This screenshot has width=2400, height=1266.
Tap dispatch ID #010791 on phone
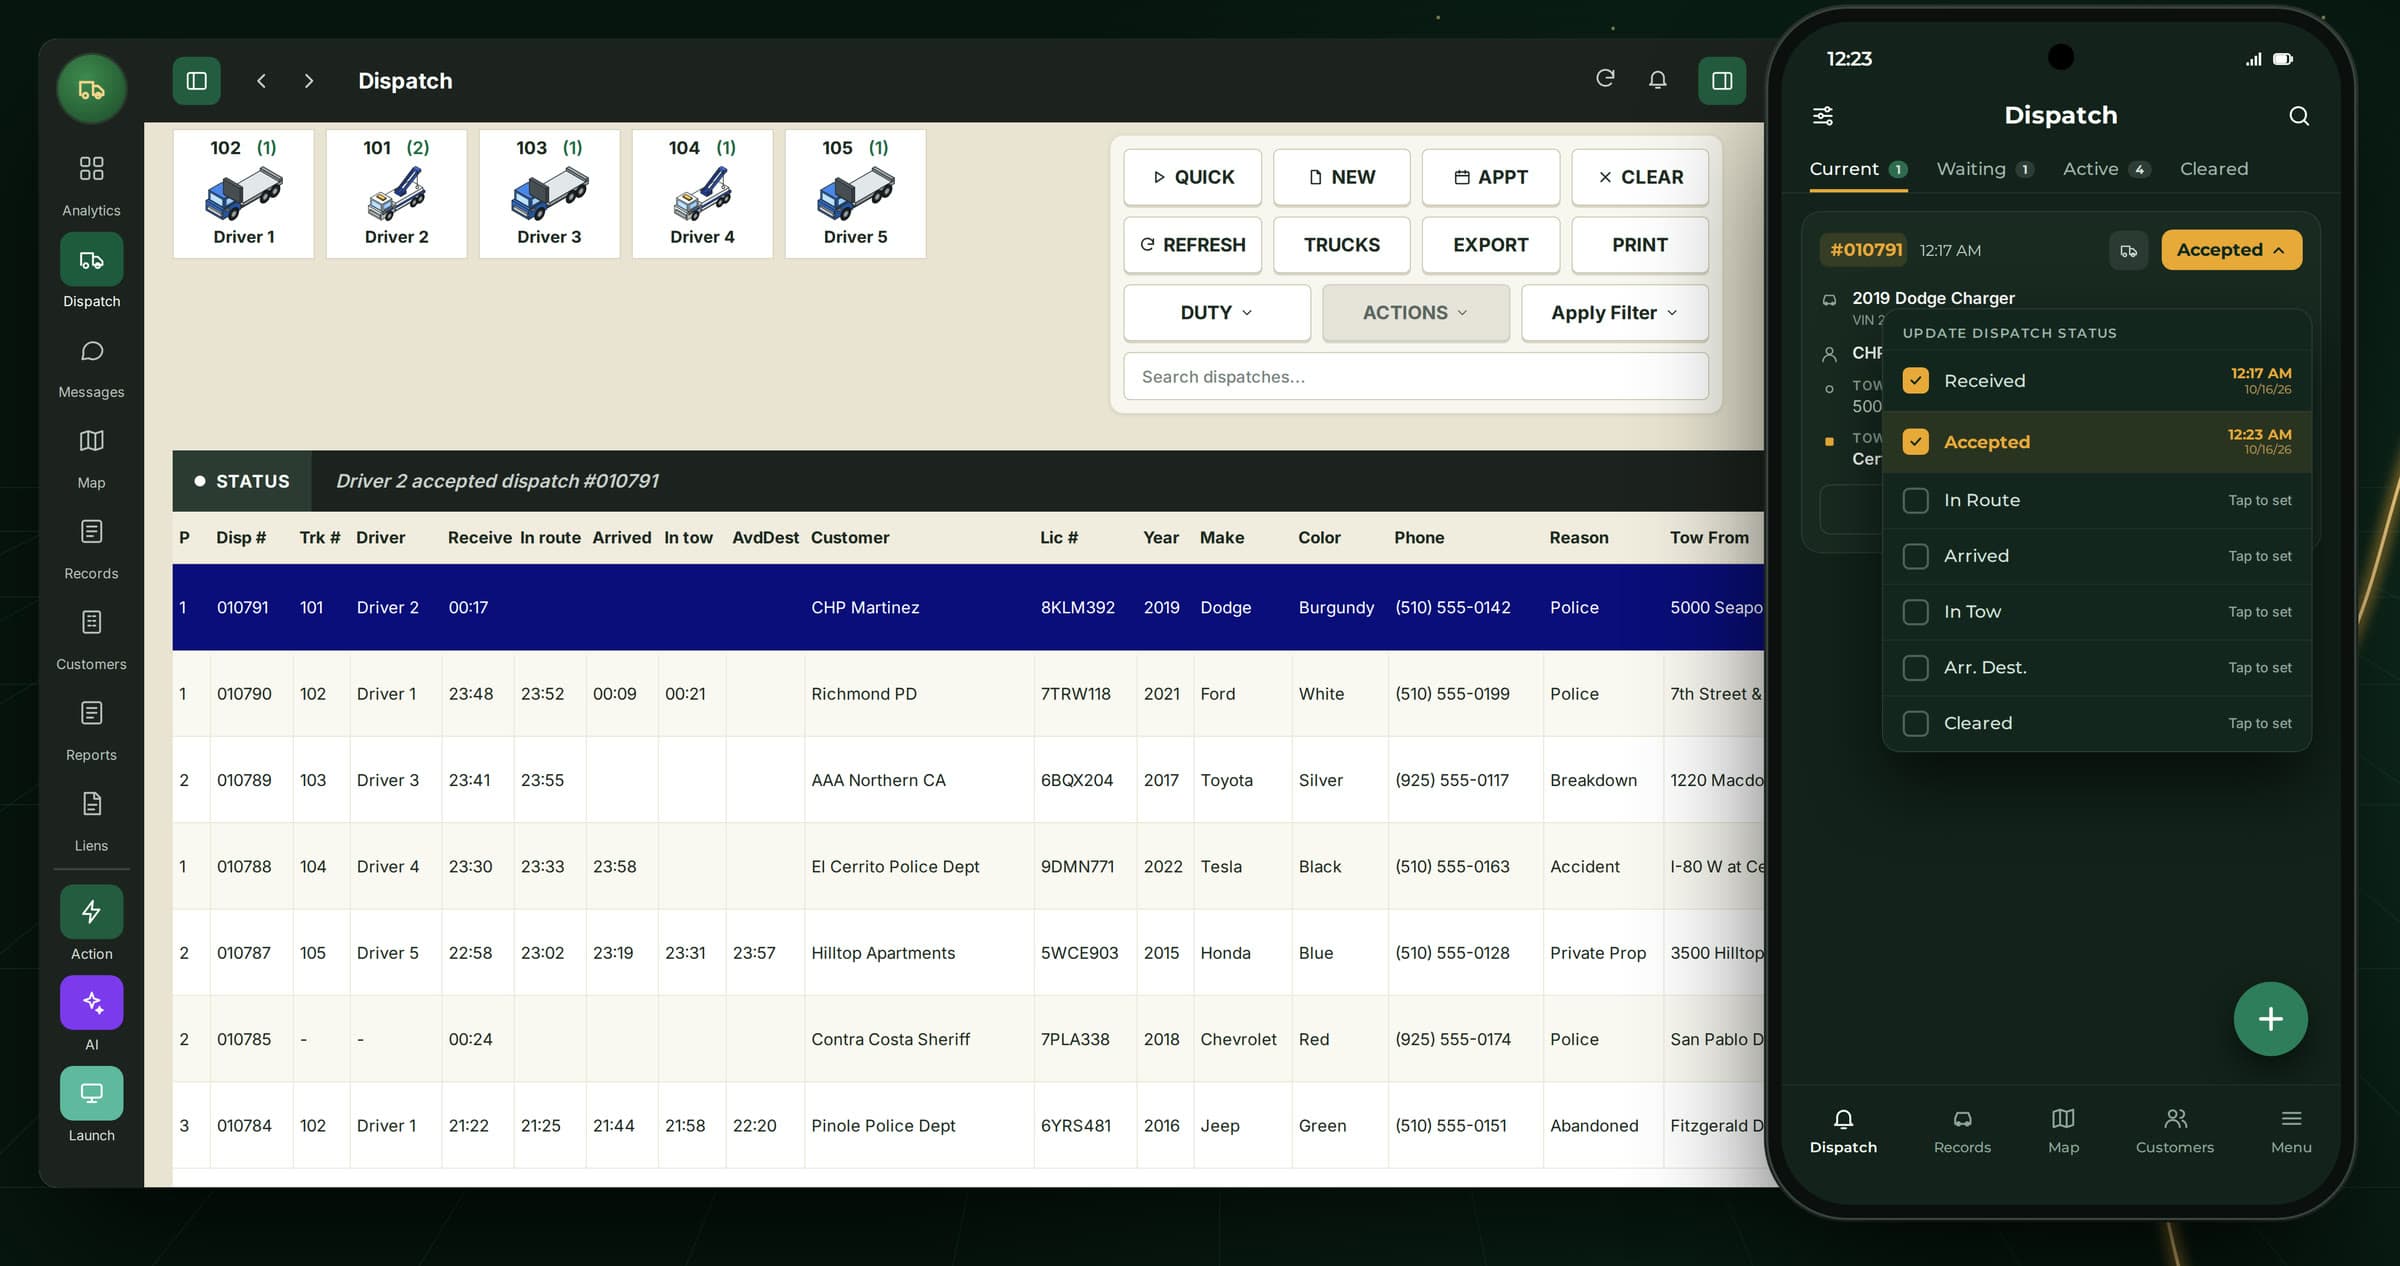tap(1865, 250)
